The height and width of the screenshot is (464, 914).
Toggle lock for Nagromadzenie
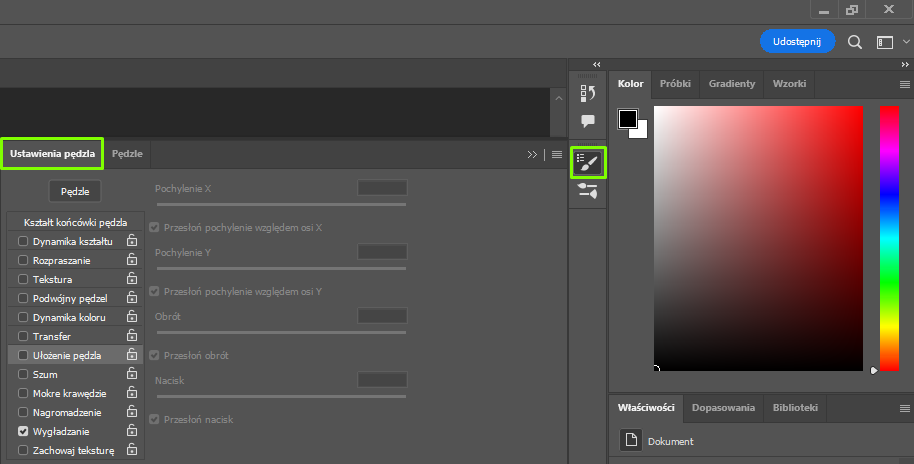tap(132, 412)
